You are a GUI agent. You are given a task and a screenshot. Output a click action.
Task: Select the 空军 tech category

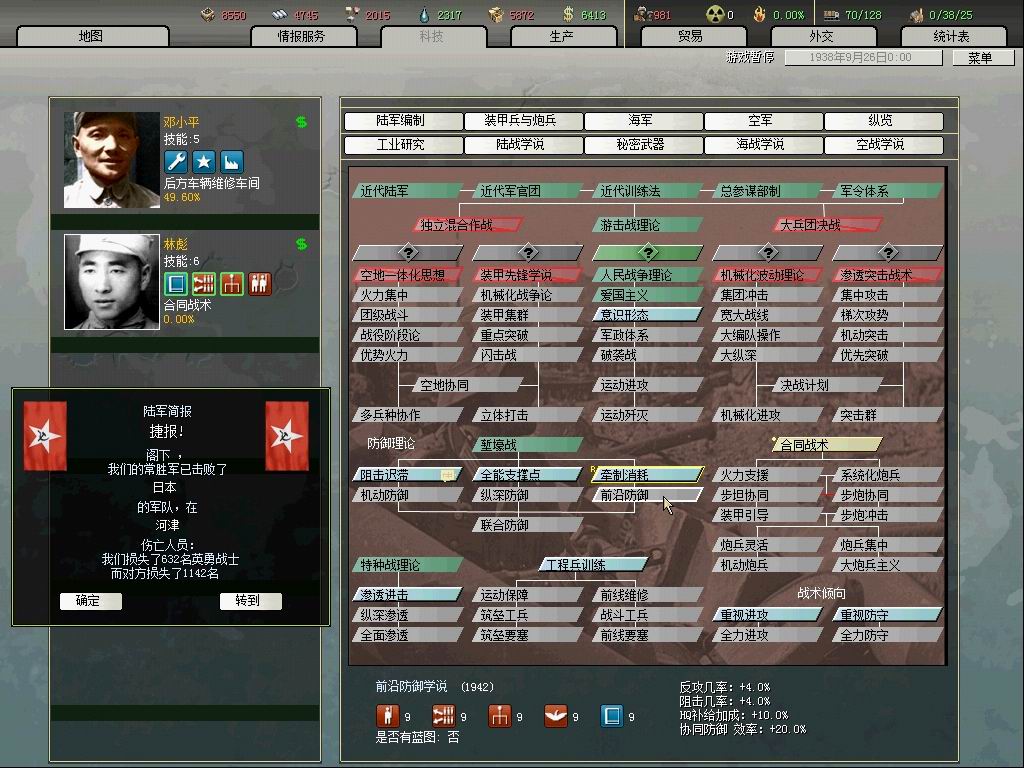coord(764,121)
